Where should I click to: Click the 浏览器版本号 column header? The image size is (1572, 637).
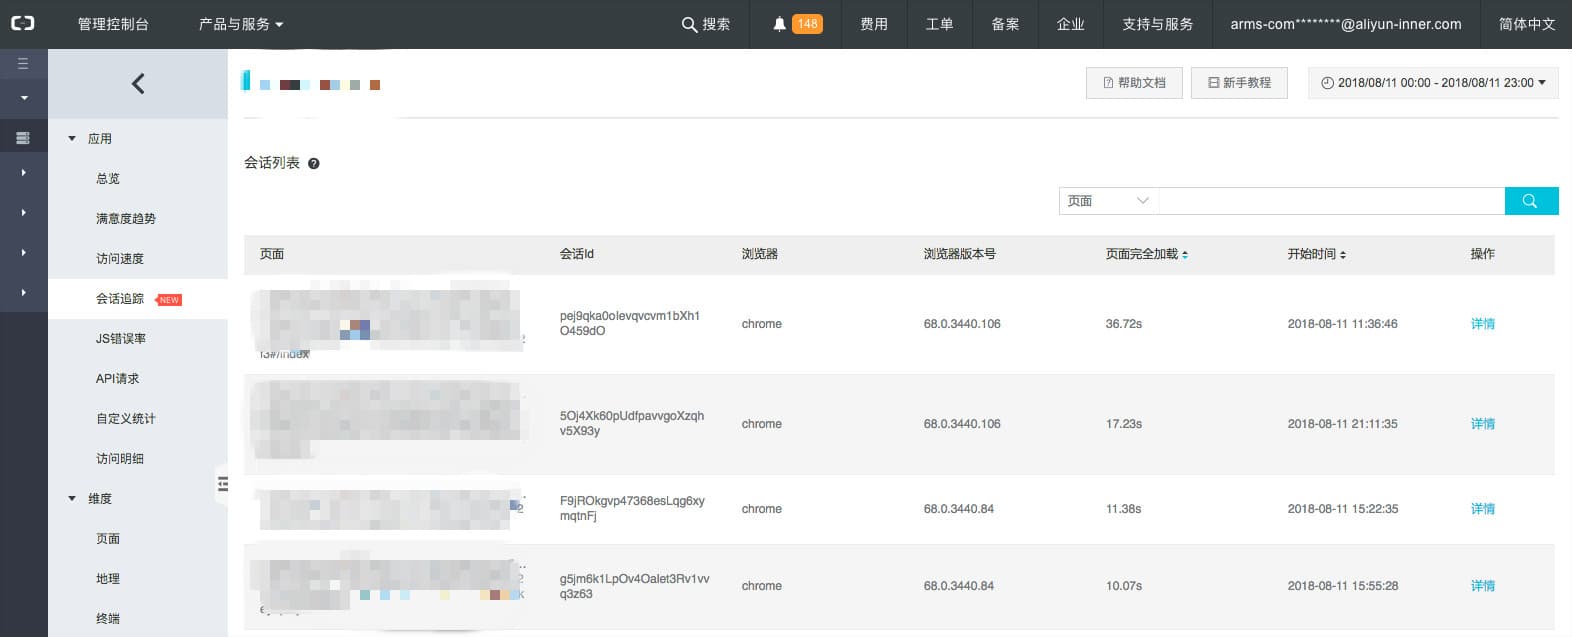[x=960, y=254]
